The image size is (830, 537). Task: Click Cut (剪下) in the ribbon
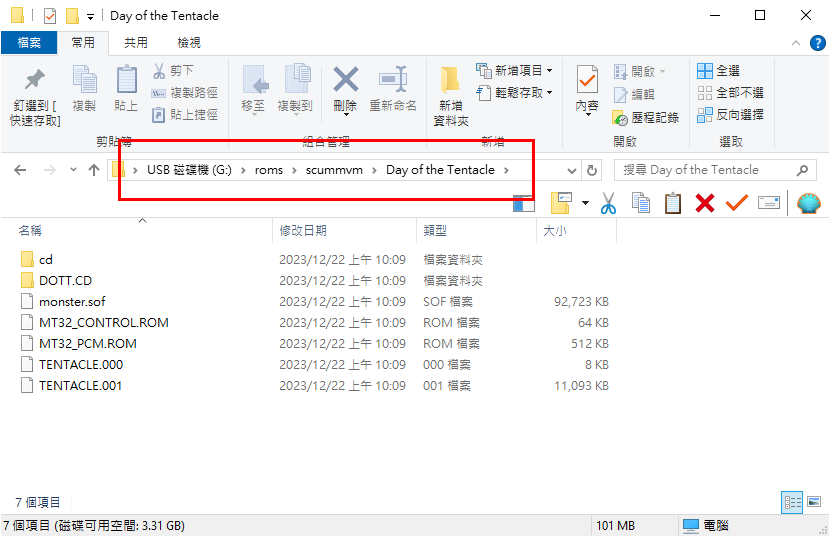pos(174,70)
